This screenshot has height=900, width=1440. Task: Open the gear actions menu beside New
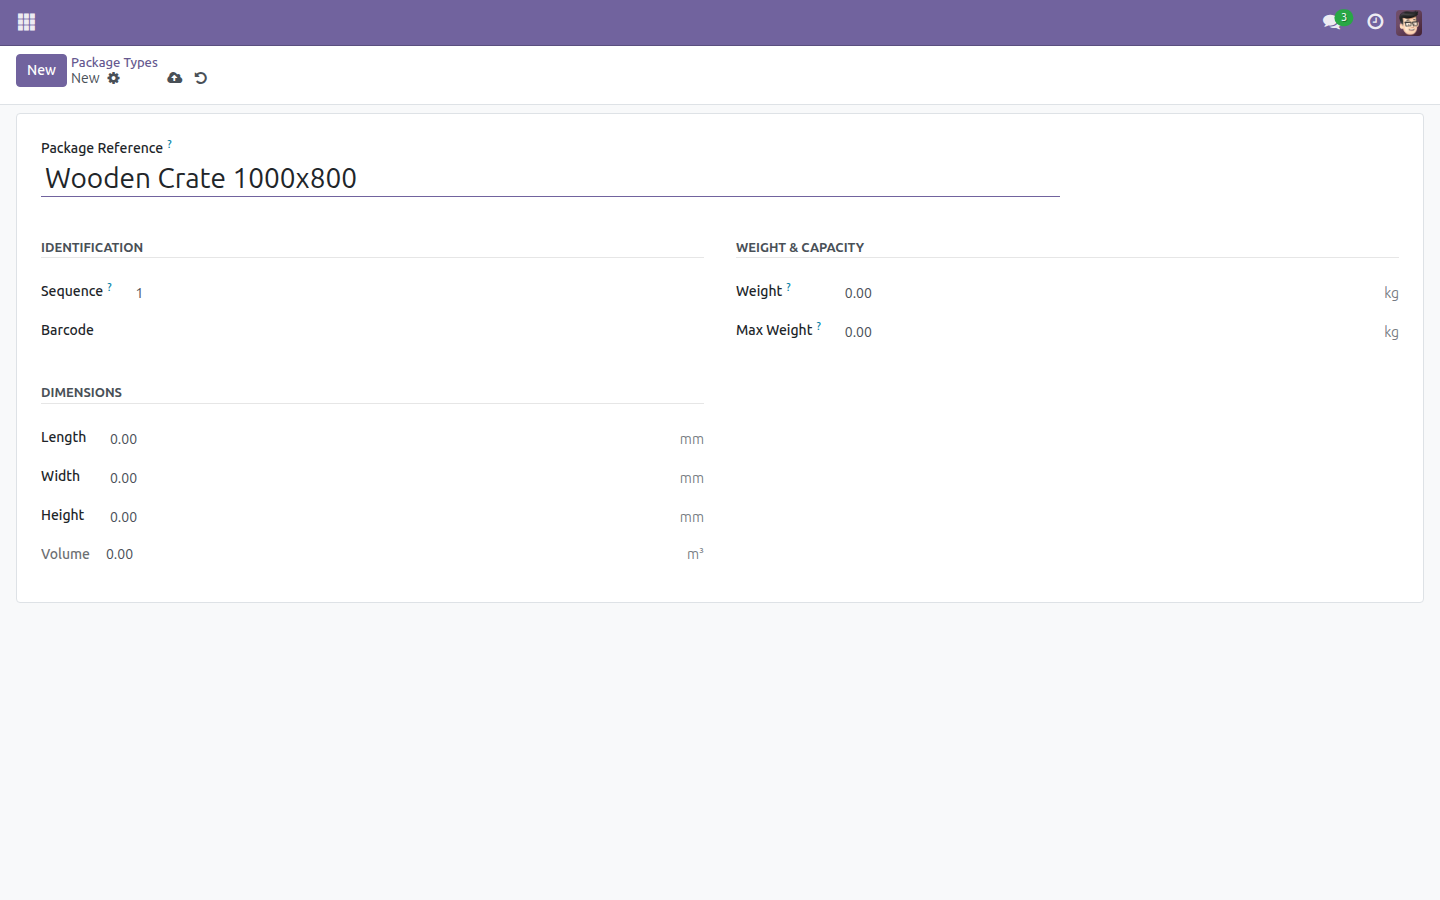pyautogui.click(x=114, y=78)
